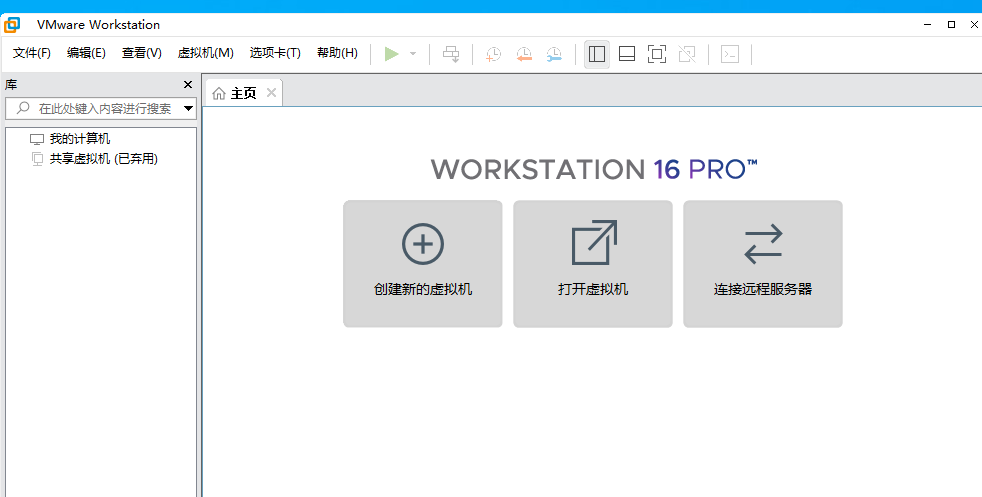Click Send Ctrl+Alt+Del toolbar icon
The height and width of the screenshot is (497, 982).
(451, 54)
